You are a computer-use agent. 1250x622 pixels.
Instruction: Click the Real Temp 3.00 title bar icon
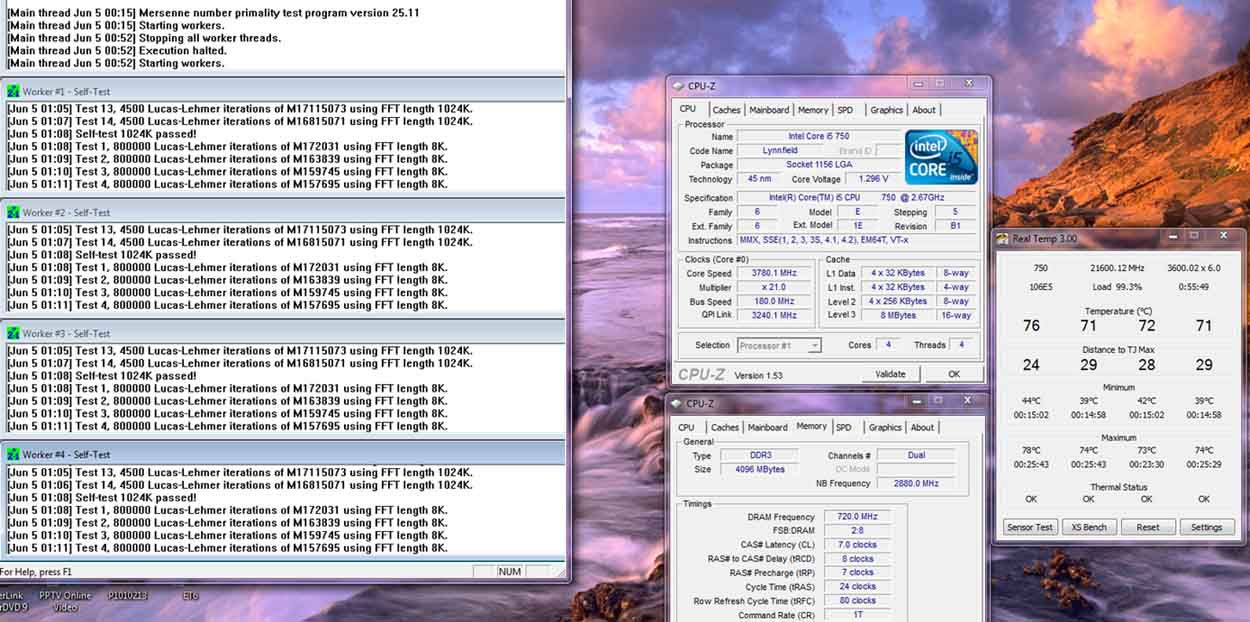pyautogui.click(x=1003, y=239)
